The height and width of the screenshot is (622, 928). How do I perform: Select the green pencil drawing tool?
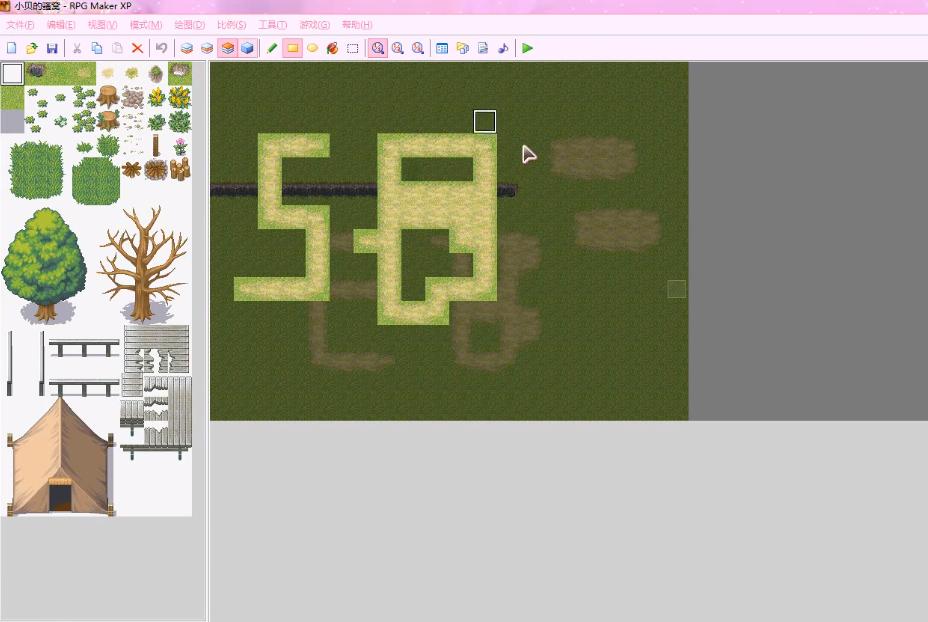(x=272, y=48)
